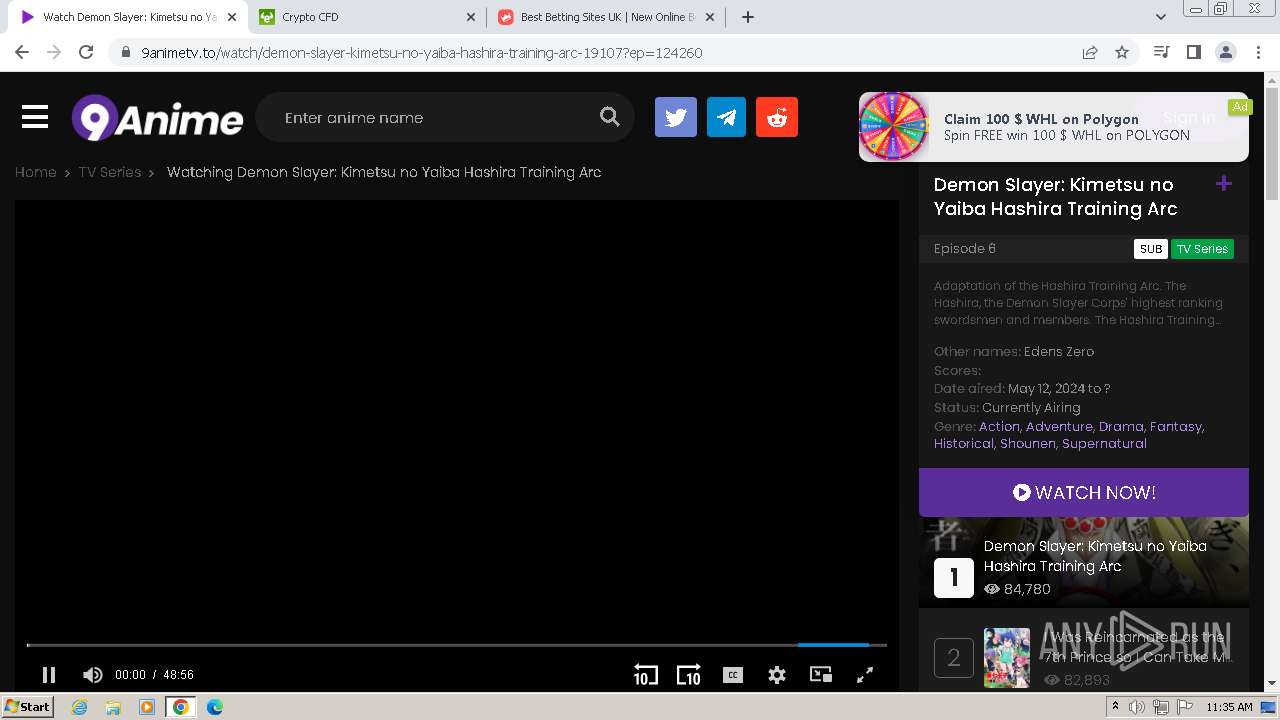Screen dimensions: 1280x720
Task: Browse the Fantasy genre link
Action: pyautogui.click(x=1176, y=426)
